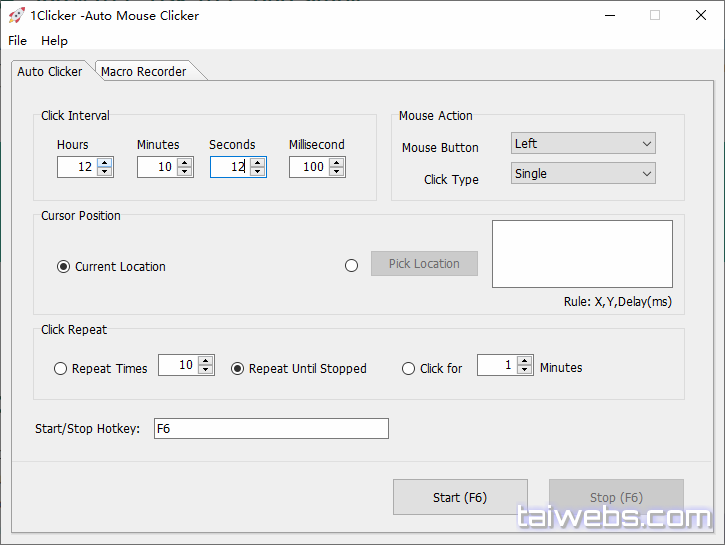Open the Mouse Button dropdown
725x545 pixels.
click(583, 144)
